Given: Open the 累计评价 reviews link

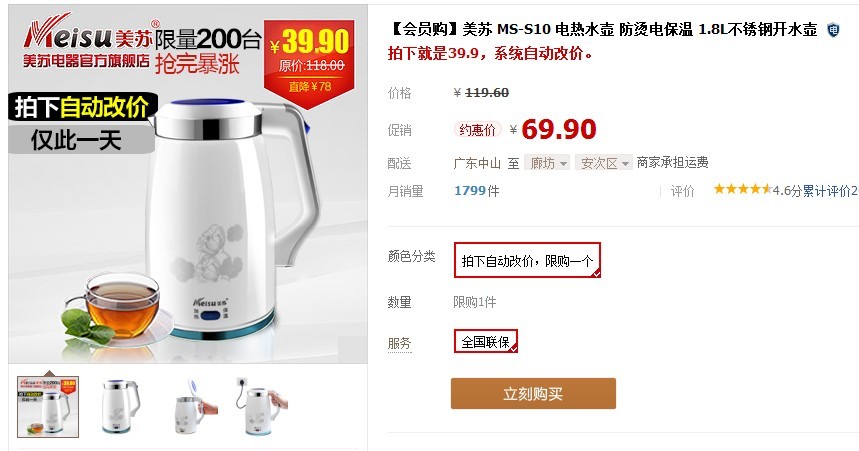Looking at the screenshot, I should pos(827,191).
